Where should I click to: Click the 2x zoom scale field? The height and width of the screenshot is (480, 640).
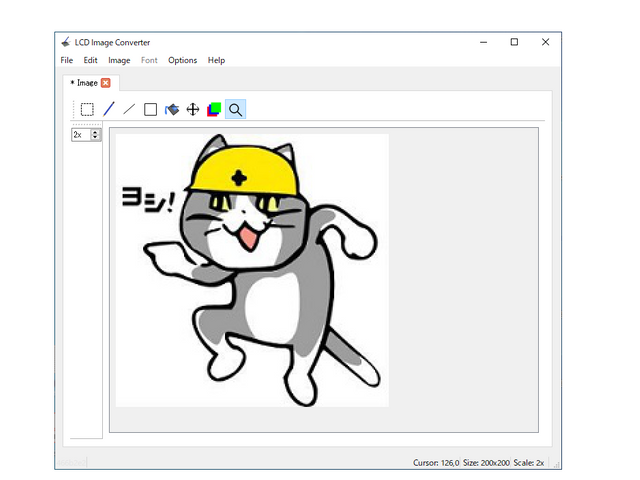tap(81, 135)
